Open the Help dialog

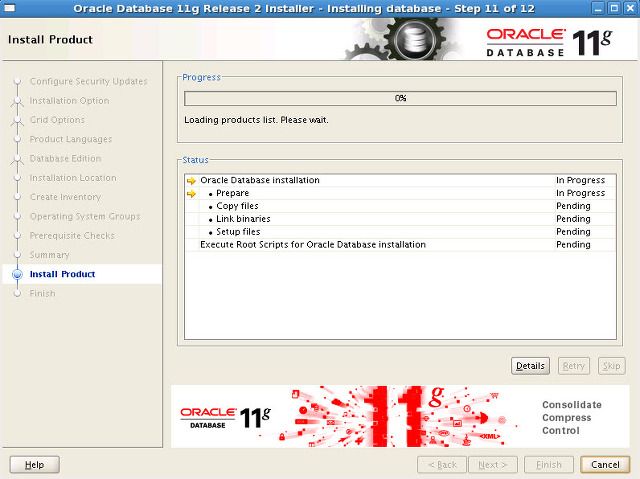(34, 464)
